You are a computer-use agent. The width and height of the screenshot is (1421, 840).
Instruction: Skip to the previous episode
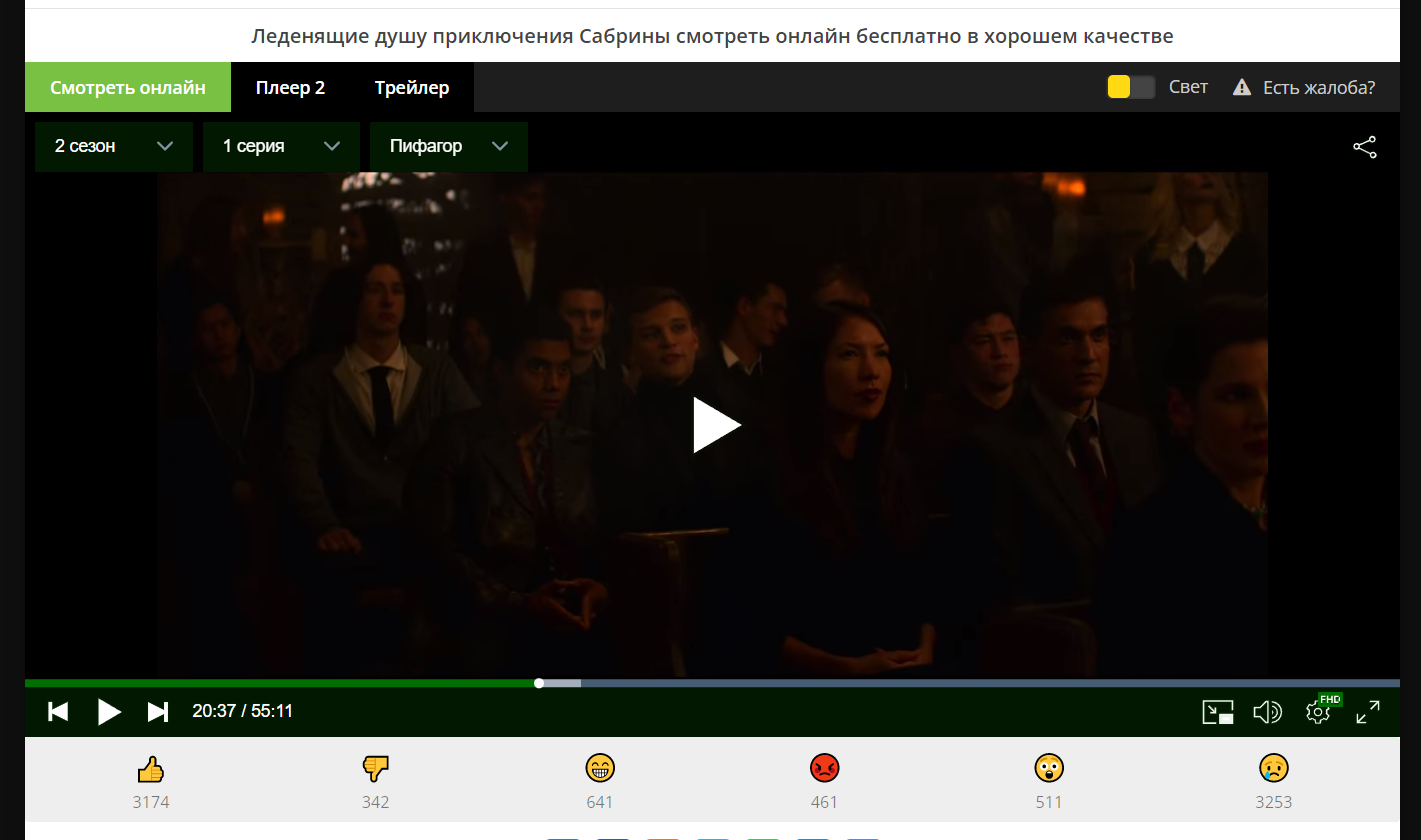[x=58, y=711]
